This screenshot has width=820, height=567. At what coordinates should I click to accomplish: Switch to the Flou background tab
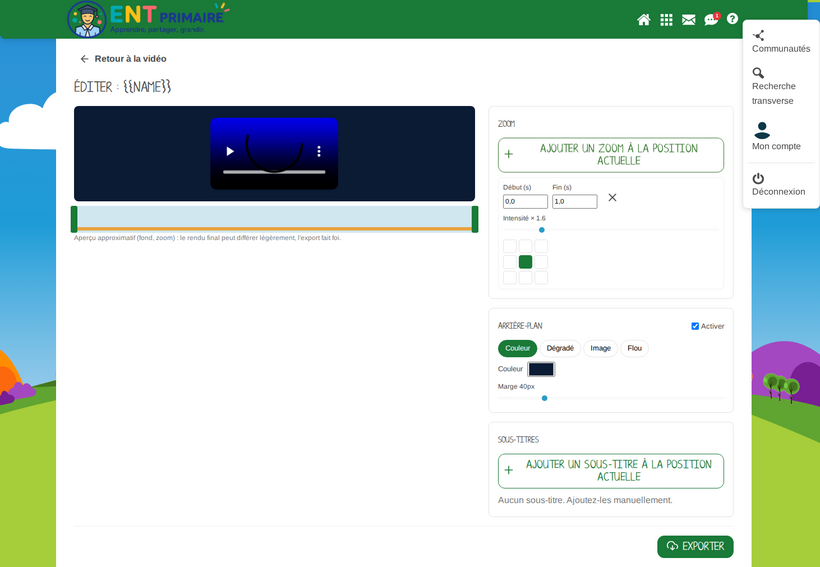point(634,348)
